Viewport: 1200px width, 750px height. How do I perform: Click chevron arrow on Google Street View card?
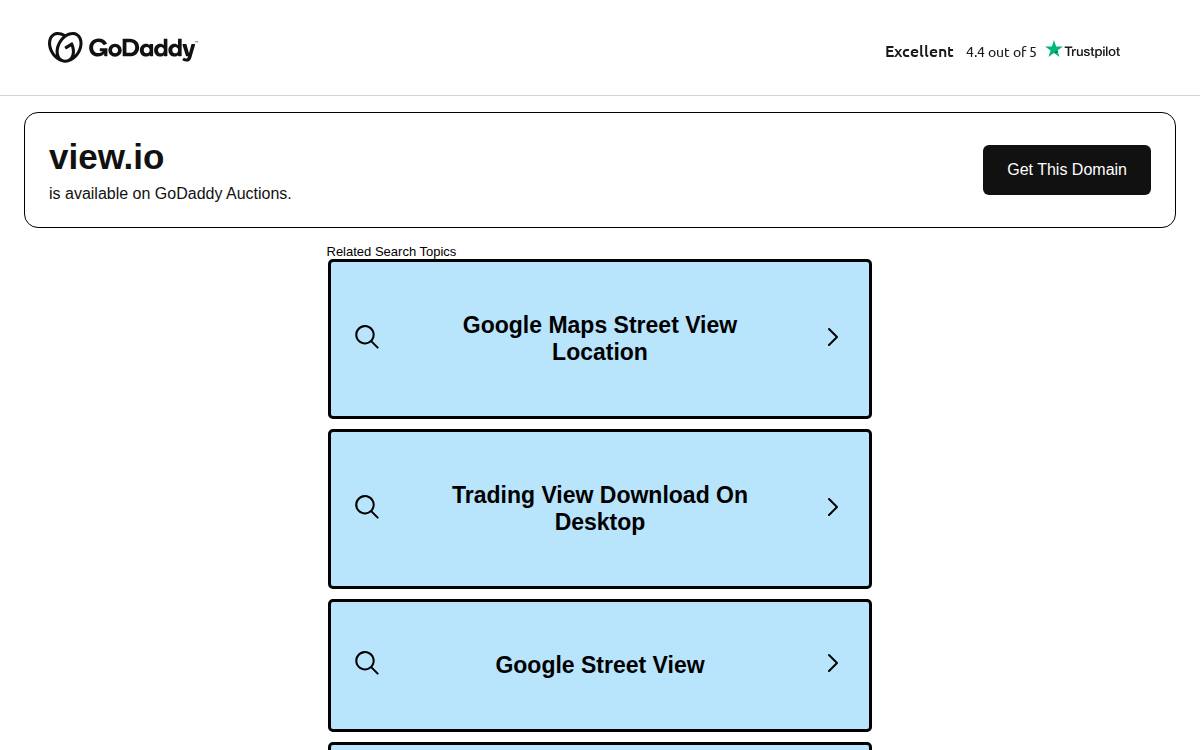pyautogui.click(x=832, y=663)
